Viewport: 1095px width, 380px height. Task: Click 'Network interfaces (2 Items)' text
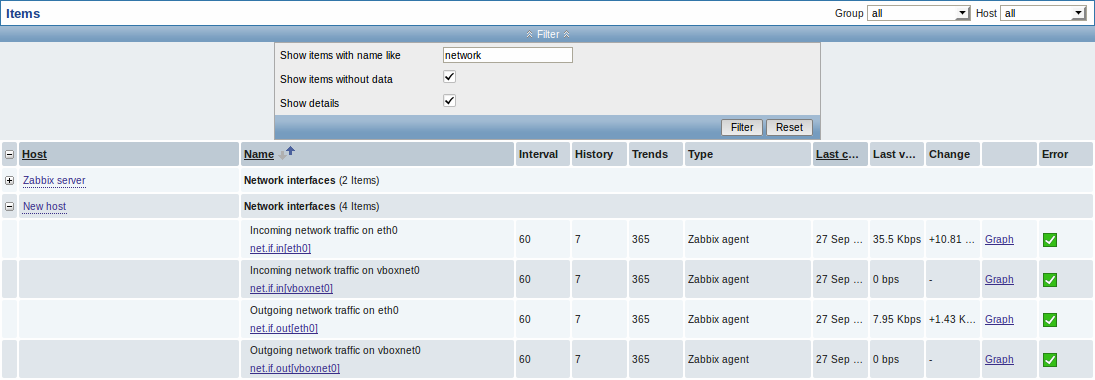click(311, 180)
